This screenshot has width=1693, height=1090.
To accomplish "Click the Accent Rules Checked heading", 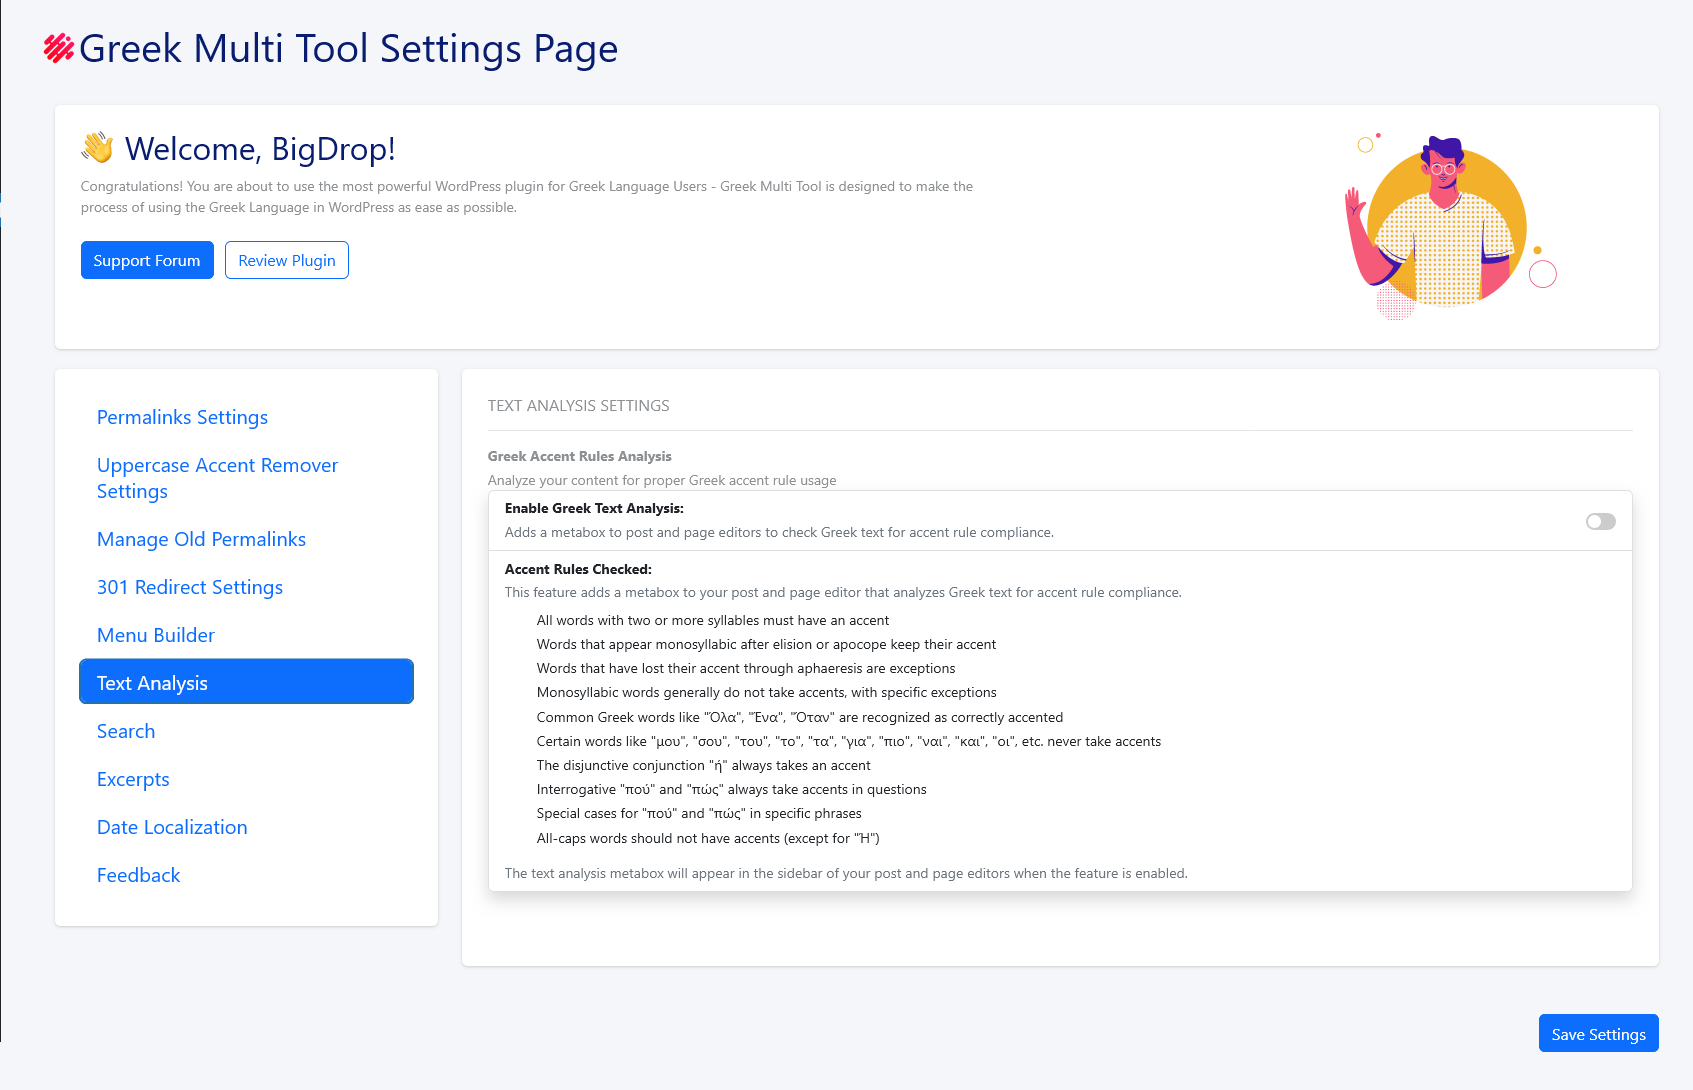I will coord(578,569).
